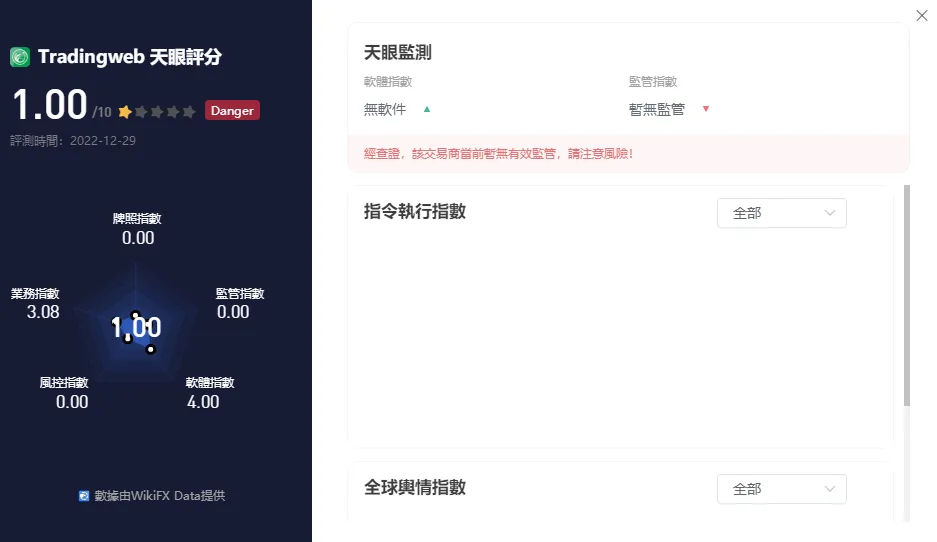Click the green up arrow beside 無軟件

click(427, 109)
